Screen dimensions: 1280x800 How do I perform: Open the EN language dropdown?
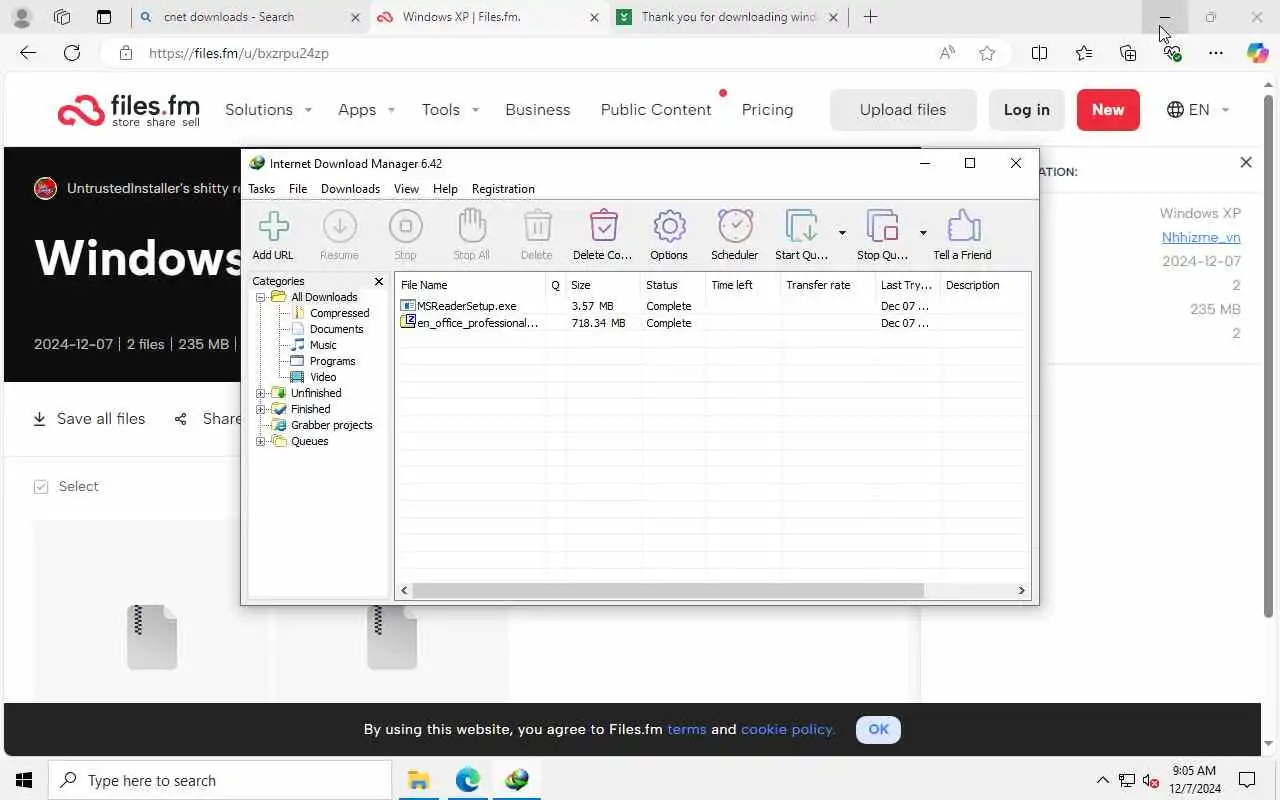[1198, 110]
